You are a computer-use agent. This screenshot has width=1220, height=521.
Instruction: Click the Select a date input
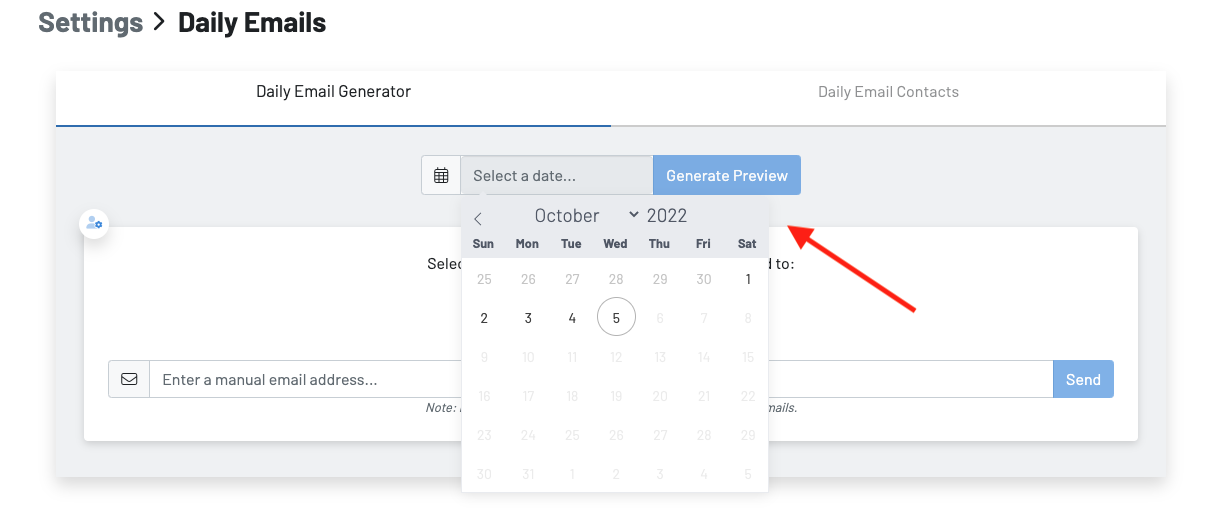556,176
